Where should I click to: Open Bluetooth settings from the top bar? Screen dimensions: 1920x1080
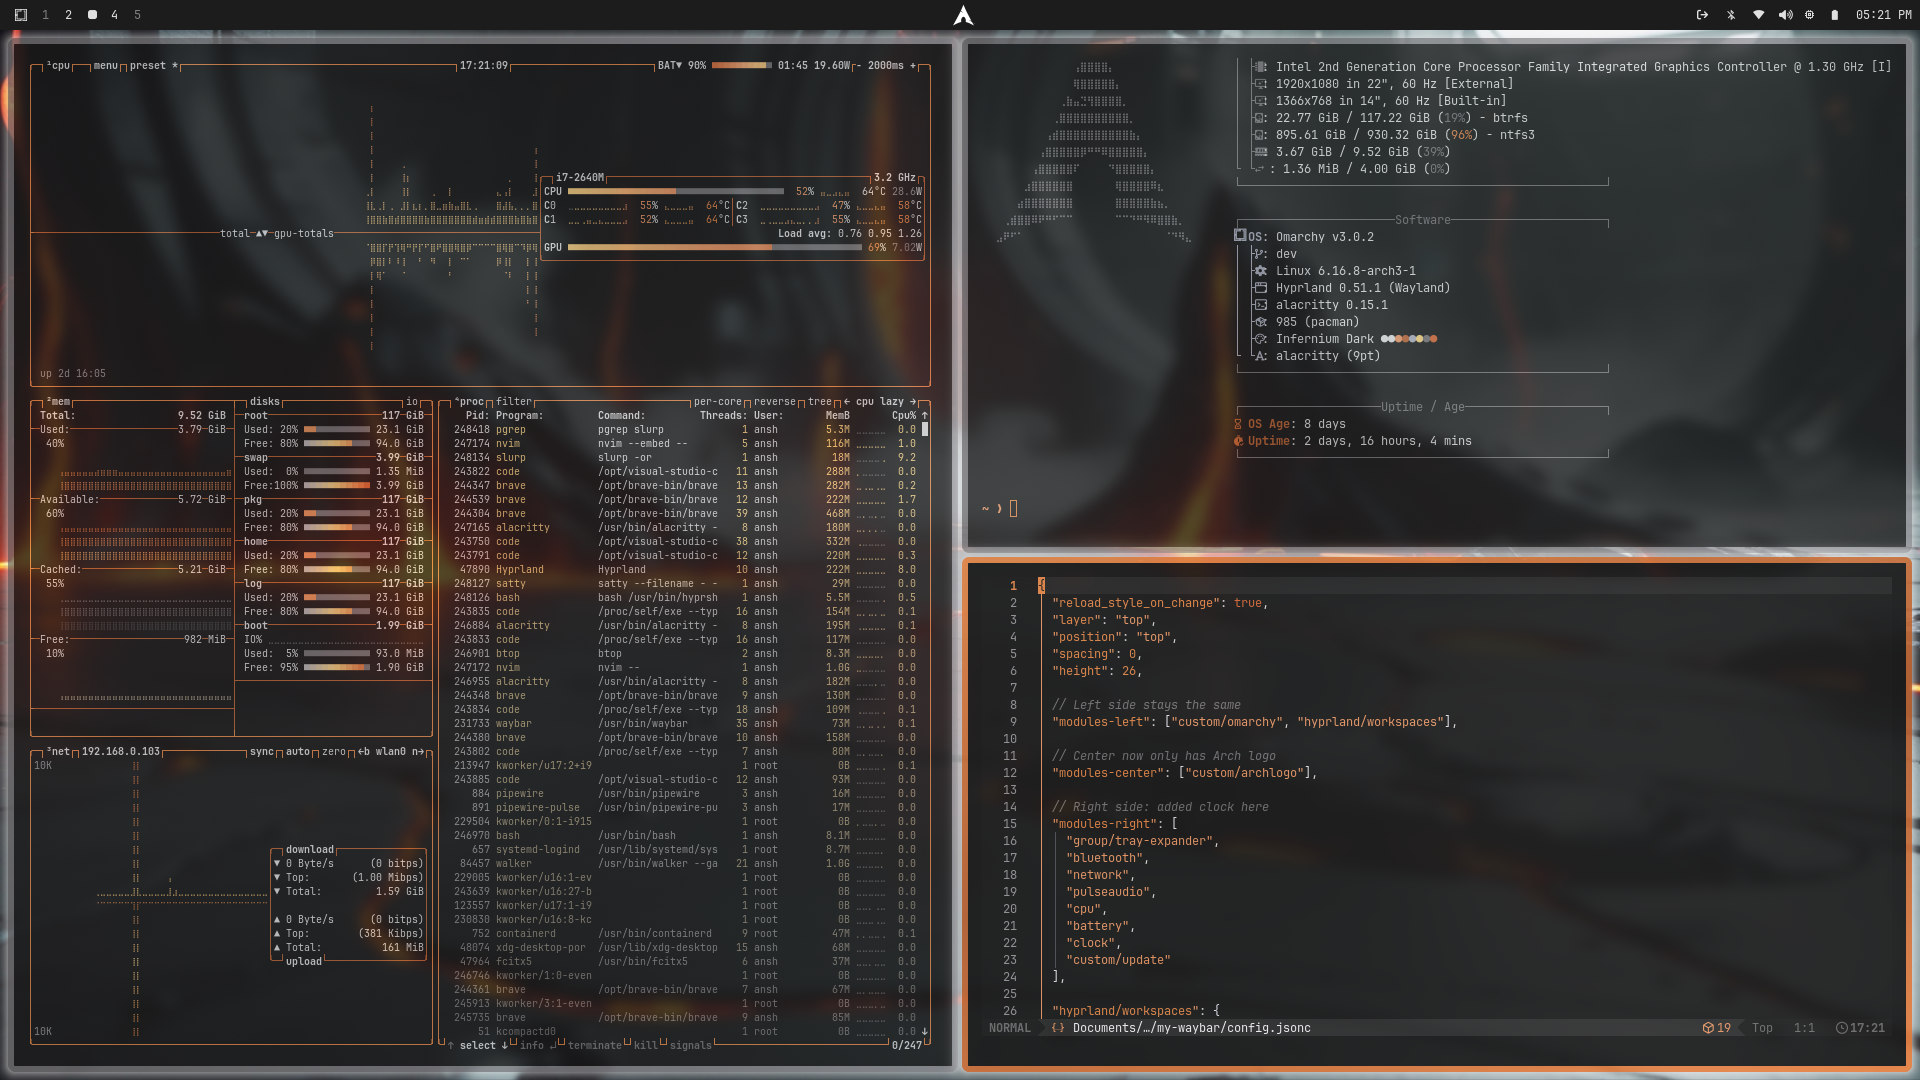[x=1731, y=15]
